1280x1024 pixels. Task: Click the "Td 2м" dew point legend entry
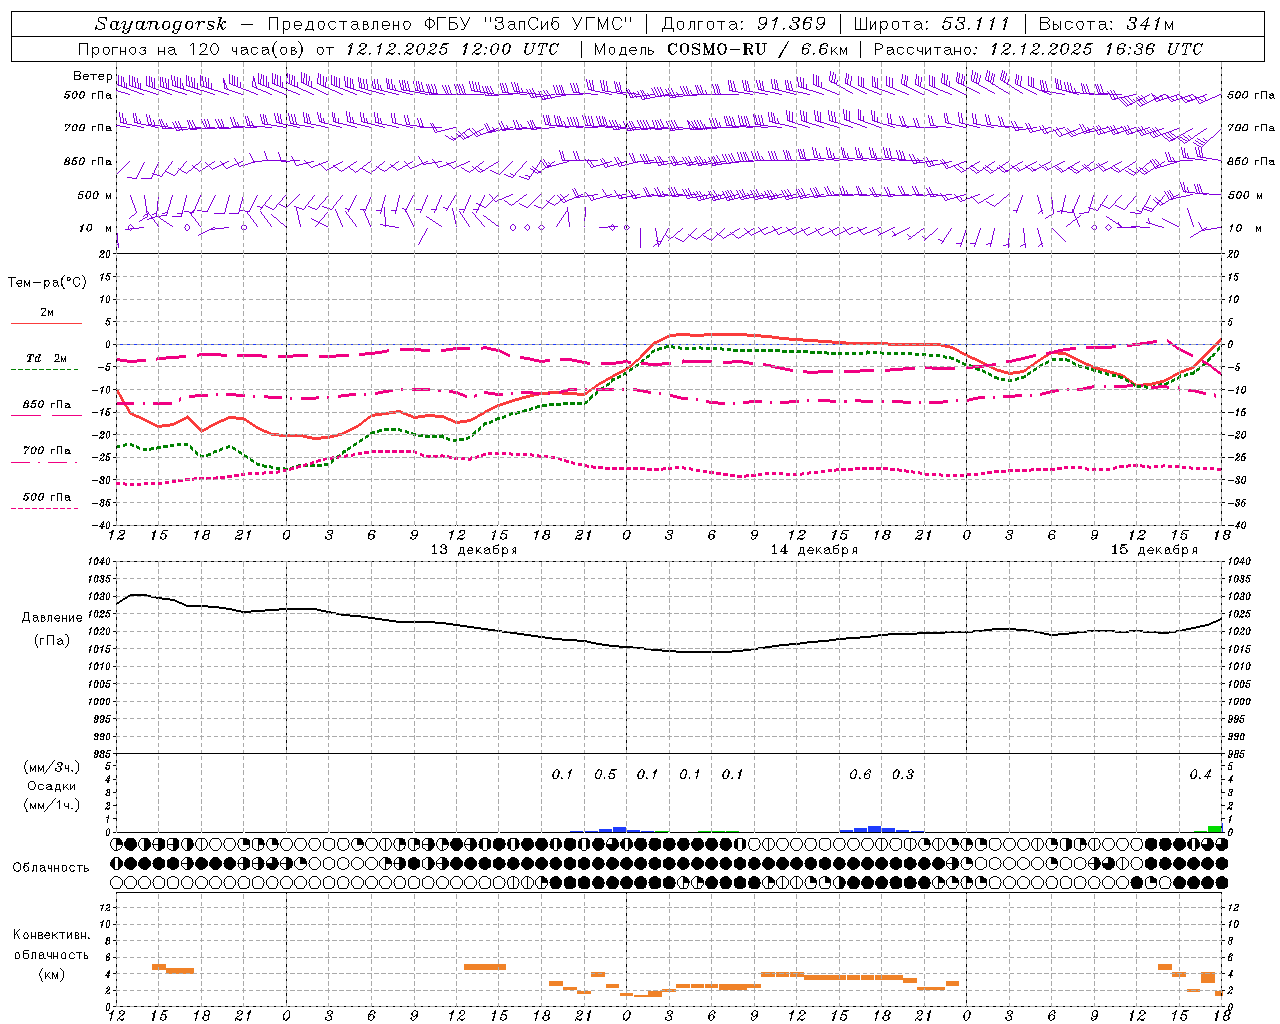46,362
